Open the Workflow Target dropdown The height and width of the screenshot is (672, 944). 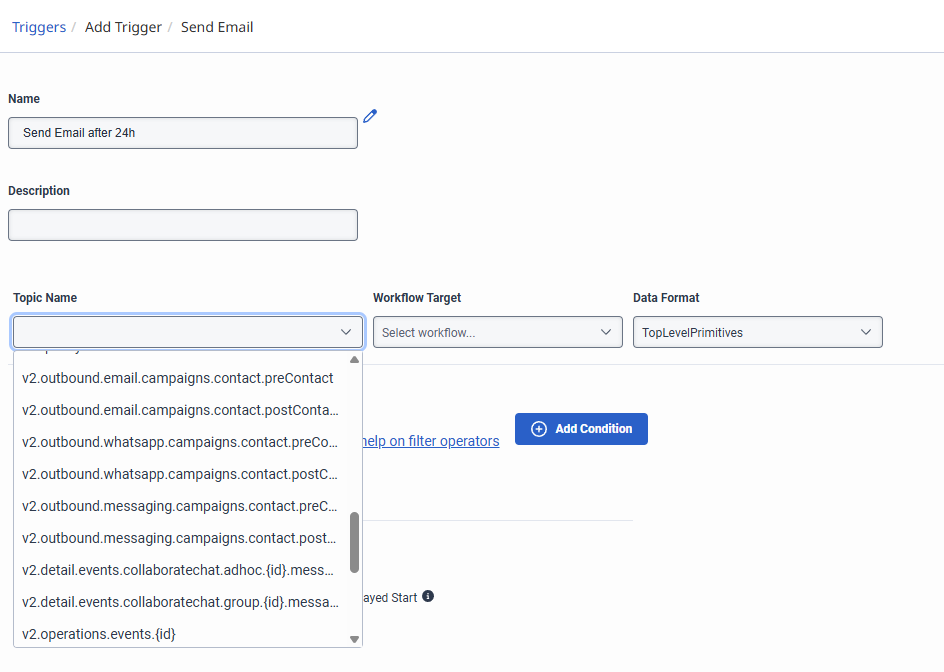pyautogui.click(x=497, y=332)
